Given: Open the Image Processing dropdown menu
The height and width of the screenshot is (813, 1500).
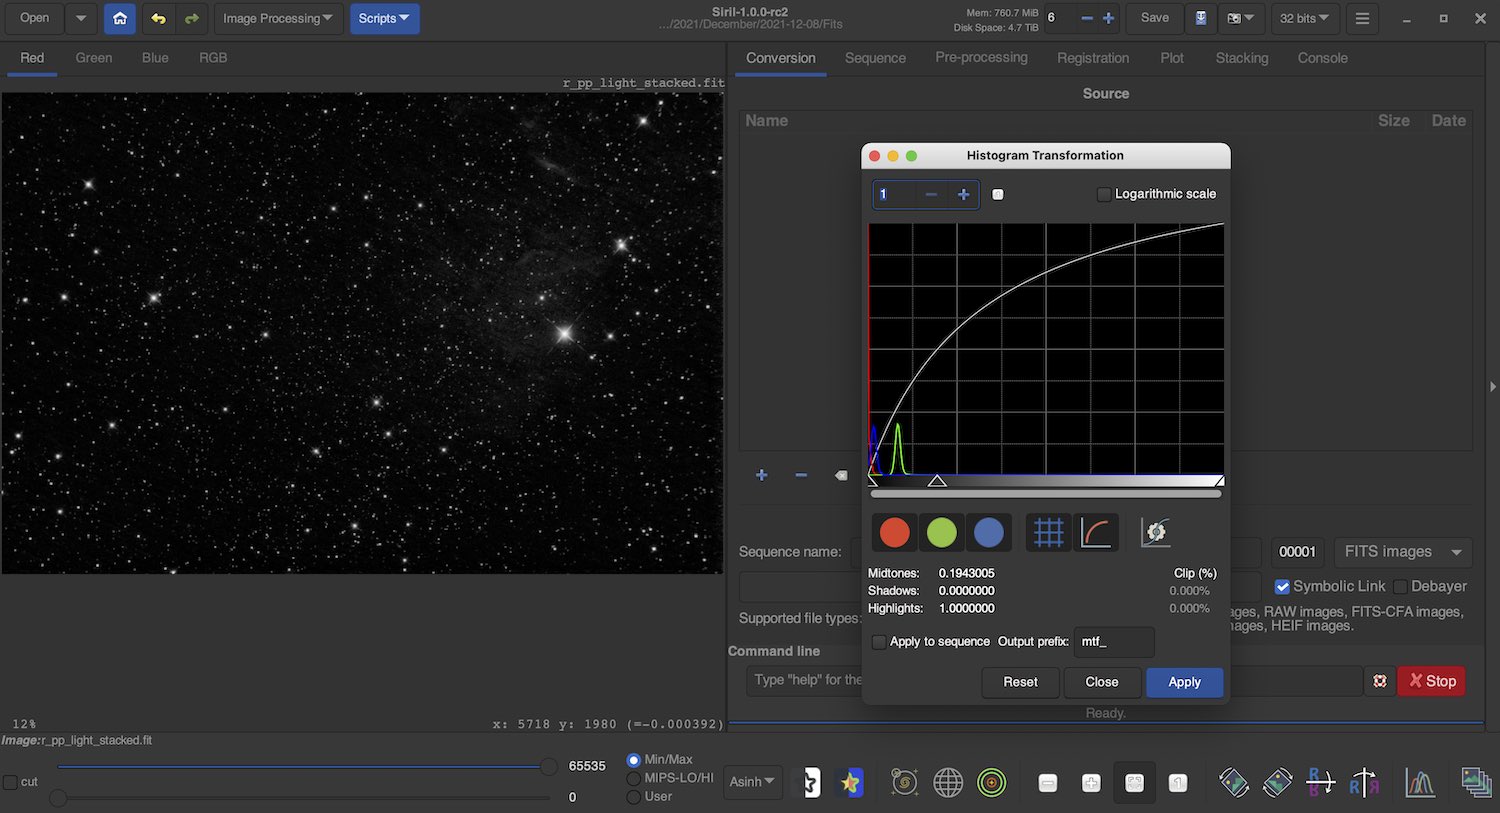Looking at the screenshot, I should [278, 18].
